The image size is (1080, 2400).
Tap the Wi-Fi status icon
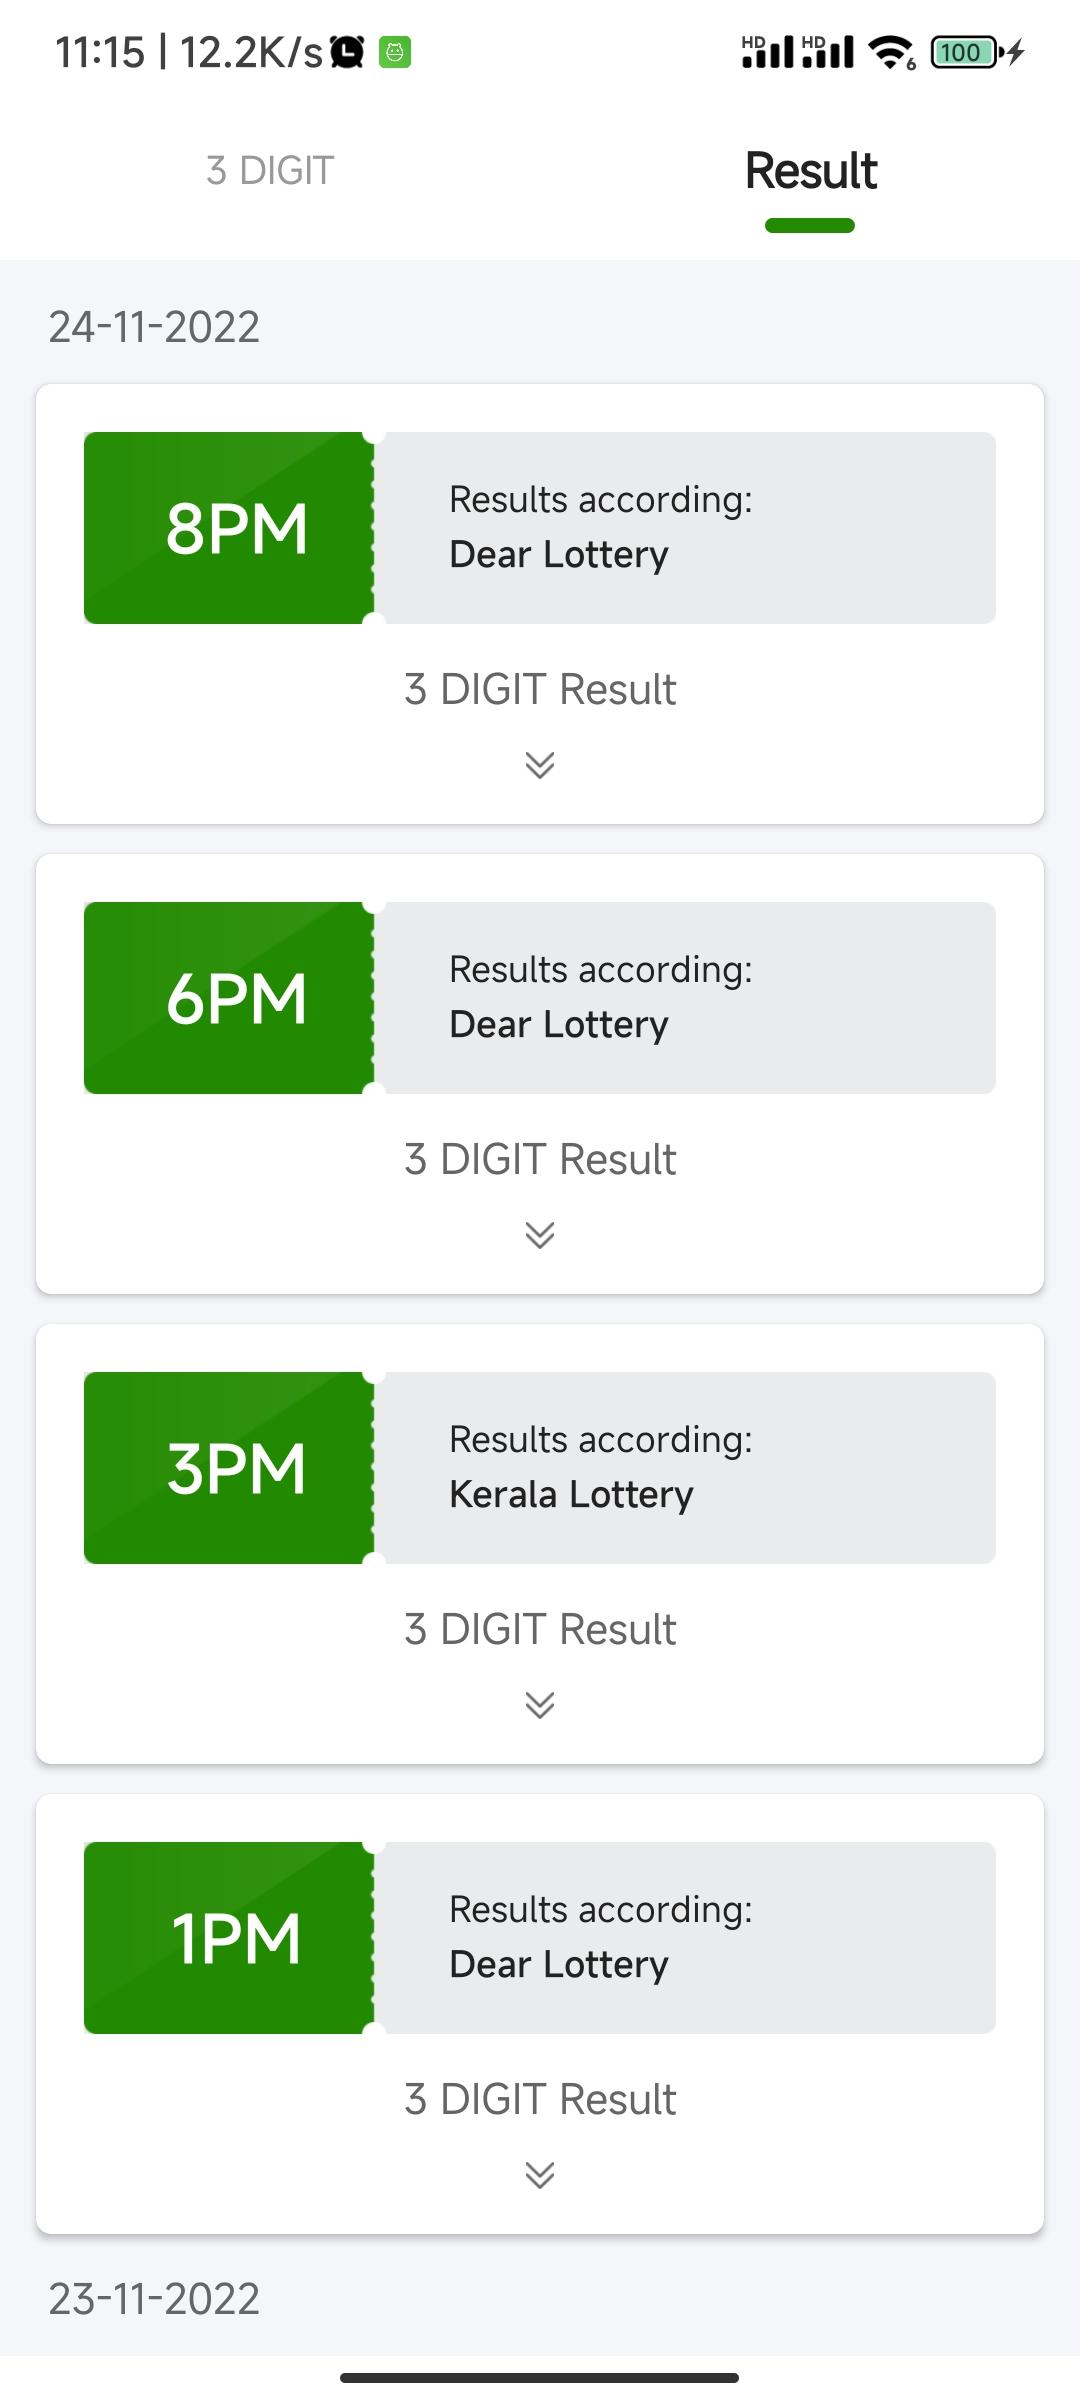(x=891, y=52)
